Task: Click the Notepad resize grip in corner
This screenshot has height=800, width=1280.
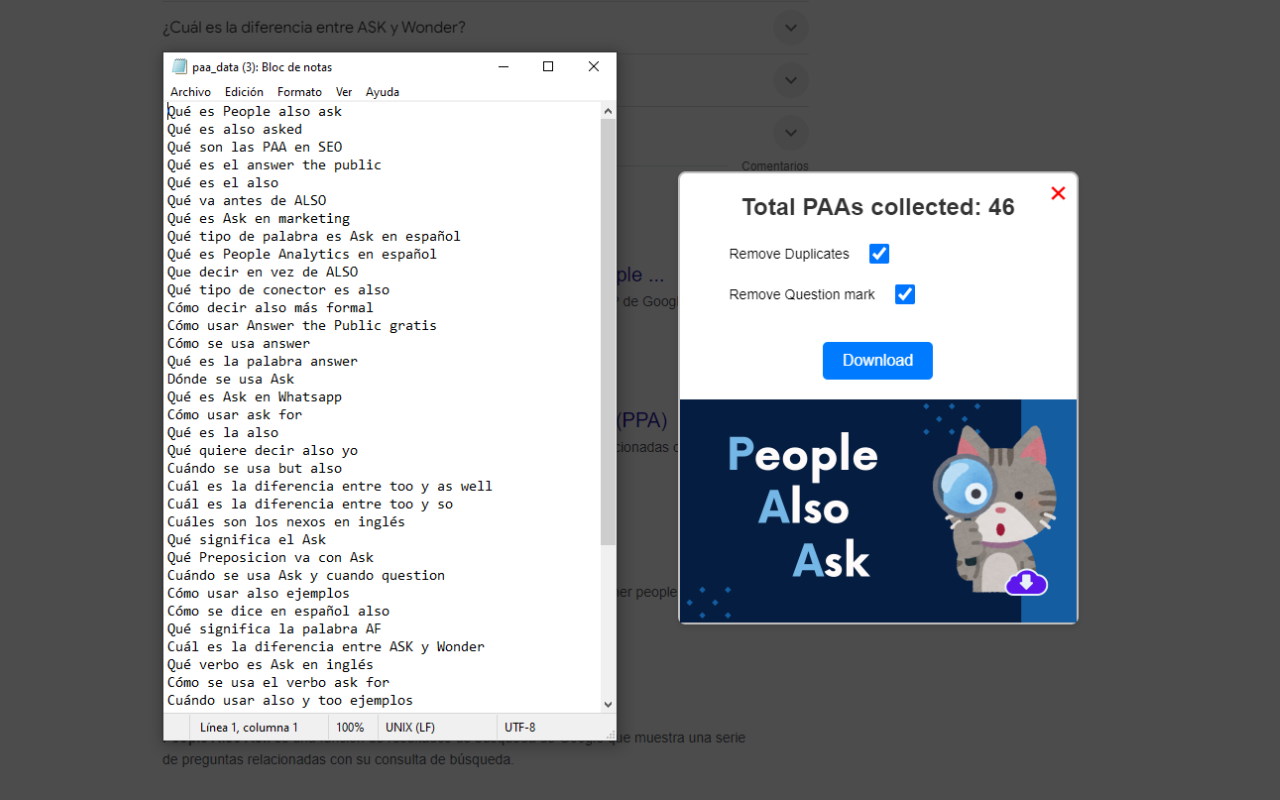Action: point(610,734)
